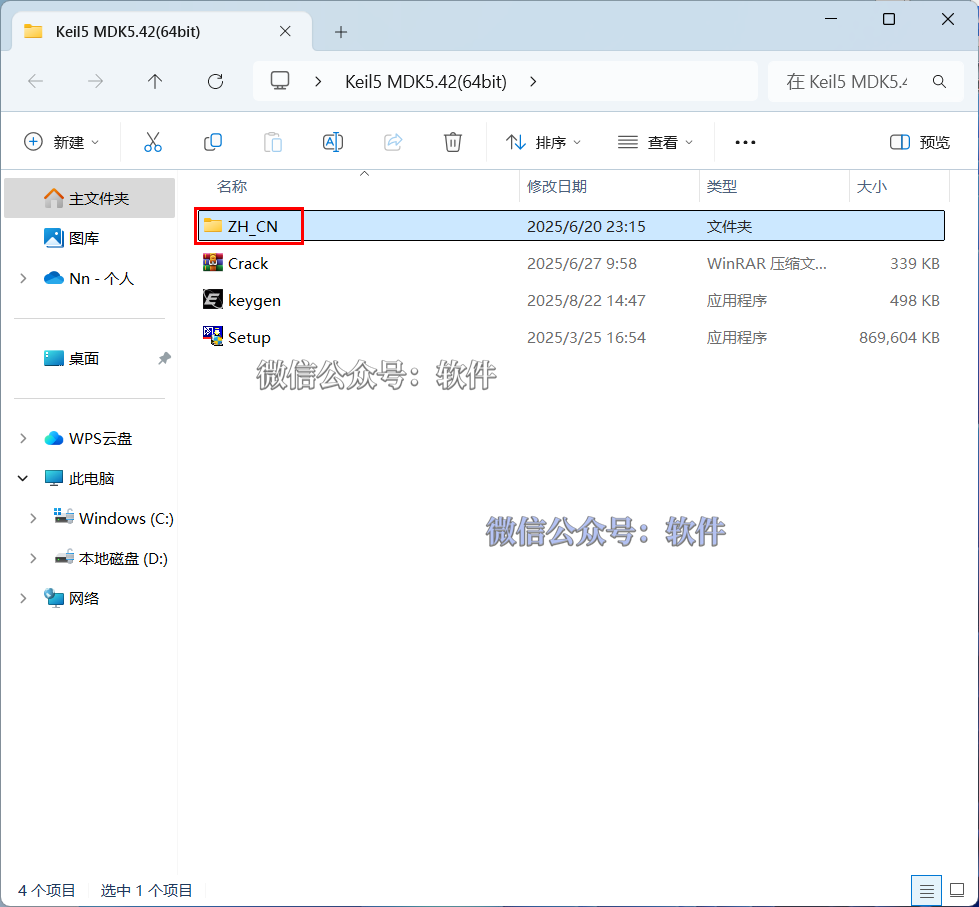
Task: Click the size 869,604 KB
Action: point(899,337)
